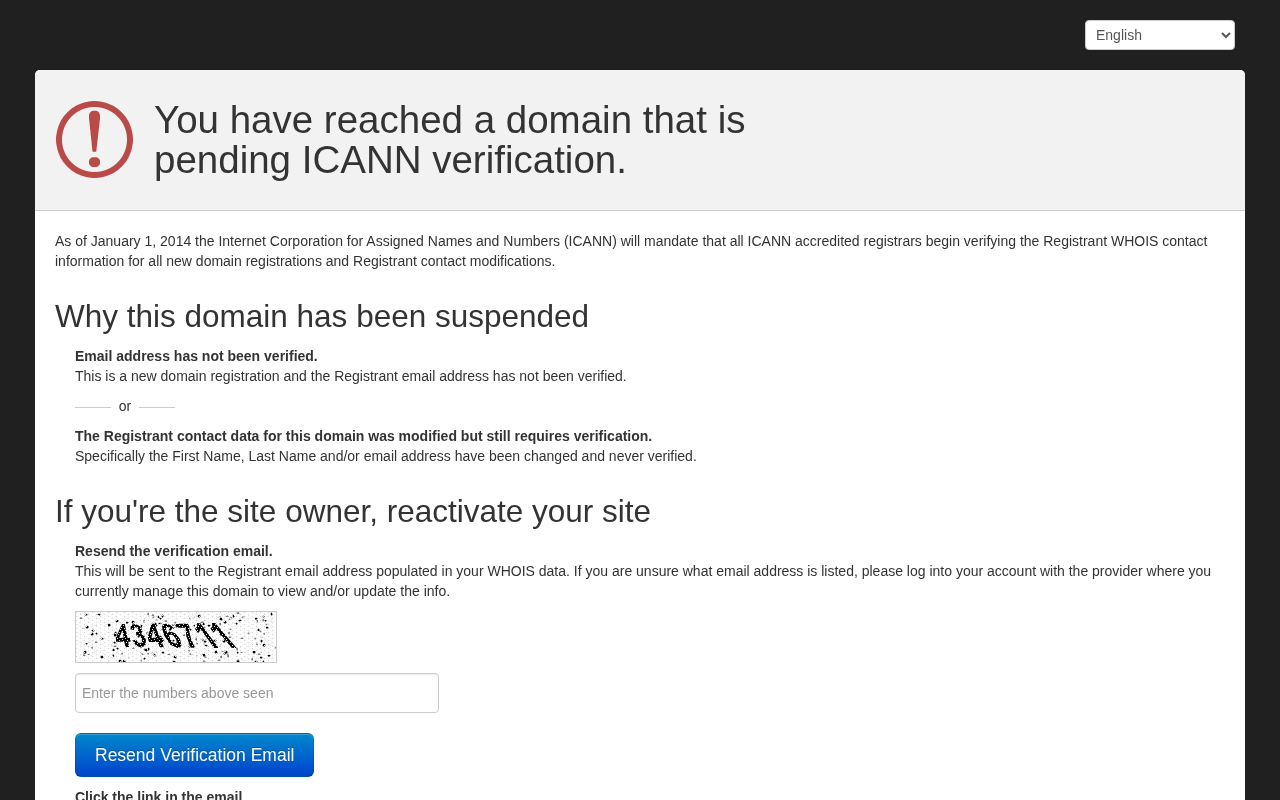1280x800 pixels.
Task: Click the 'pending ICANN verification' main heading
Action: coord(450,140)
